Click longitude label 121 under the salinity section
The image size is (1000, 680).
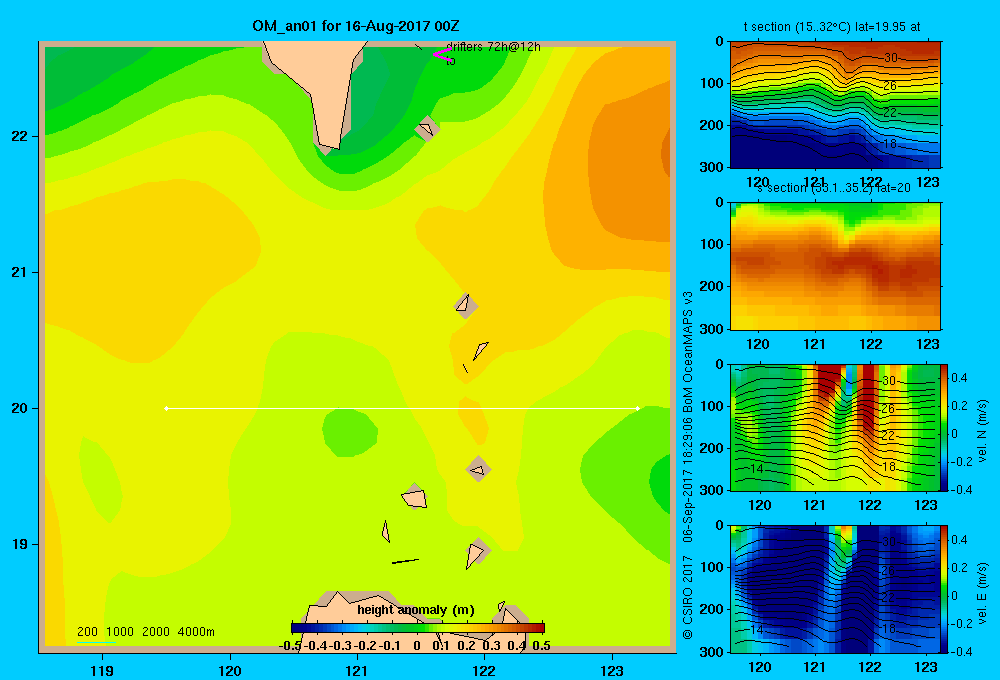point(814,344)
